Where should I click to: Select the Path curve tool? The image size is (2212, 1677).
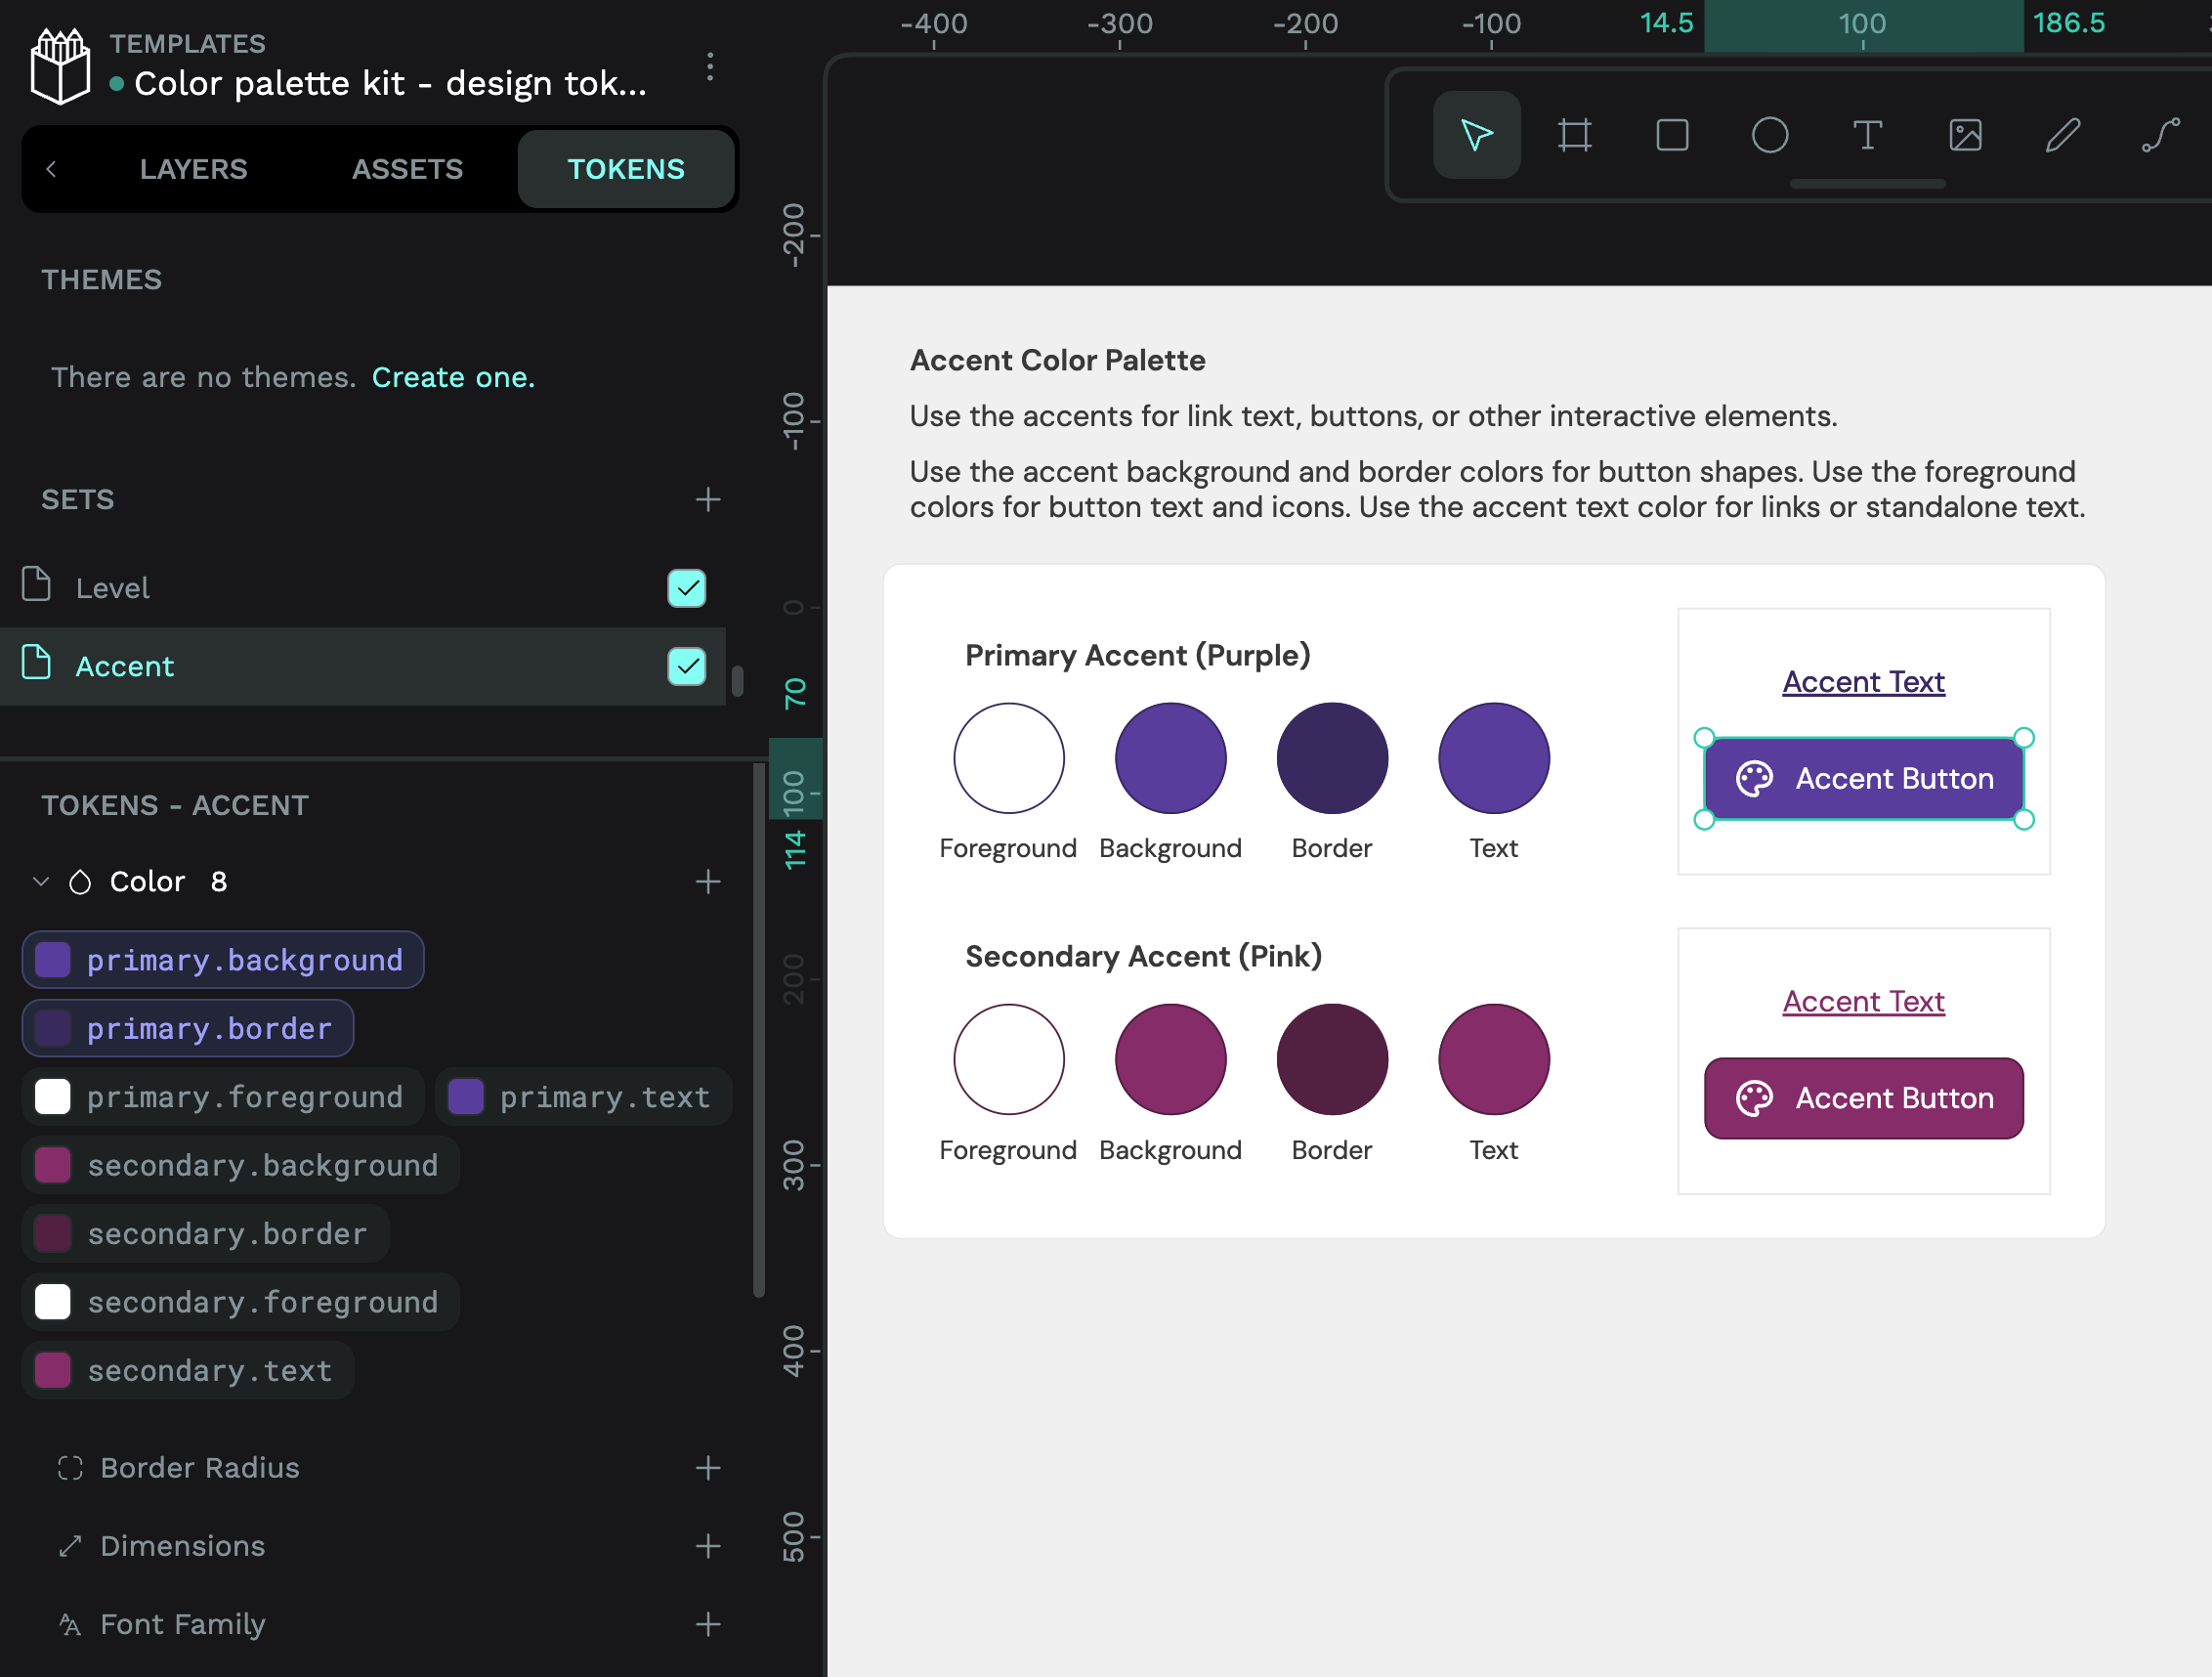click(x=2160, y=135)
